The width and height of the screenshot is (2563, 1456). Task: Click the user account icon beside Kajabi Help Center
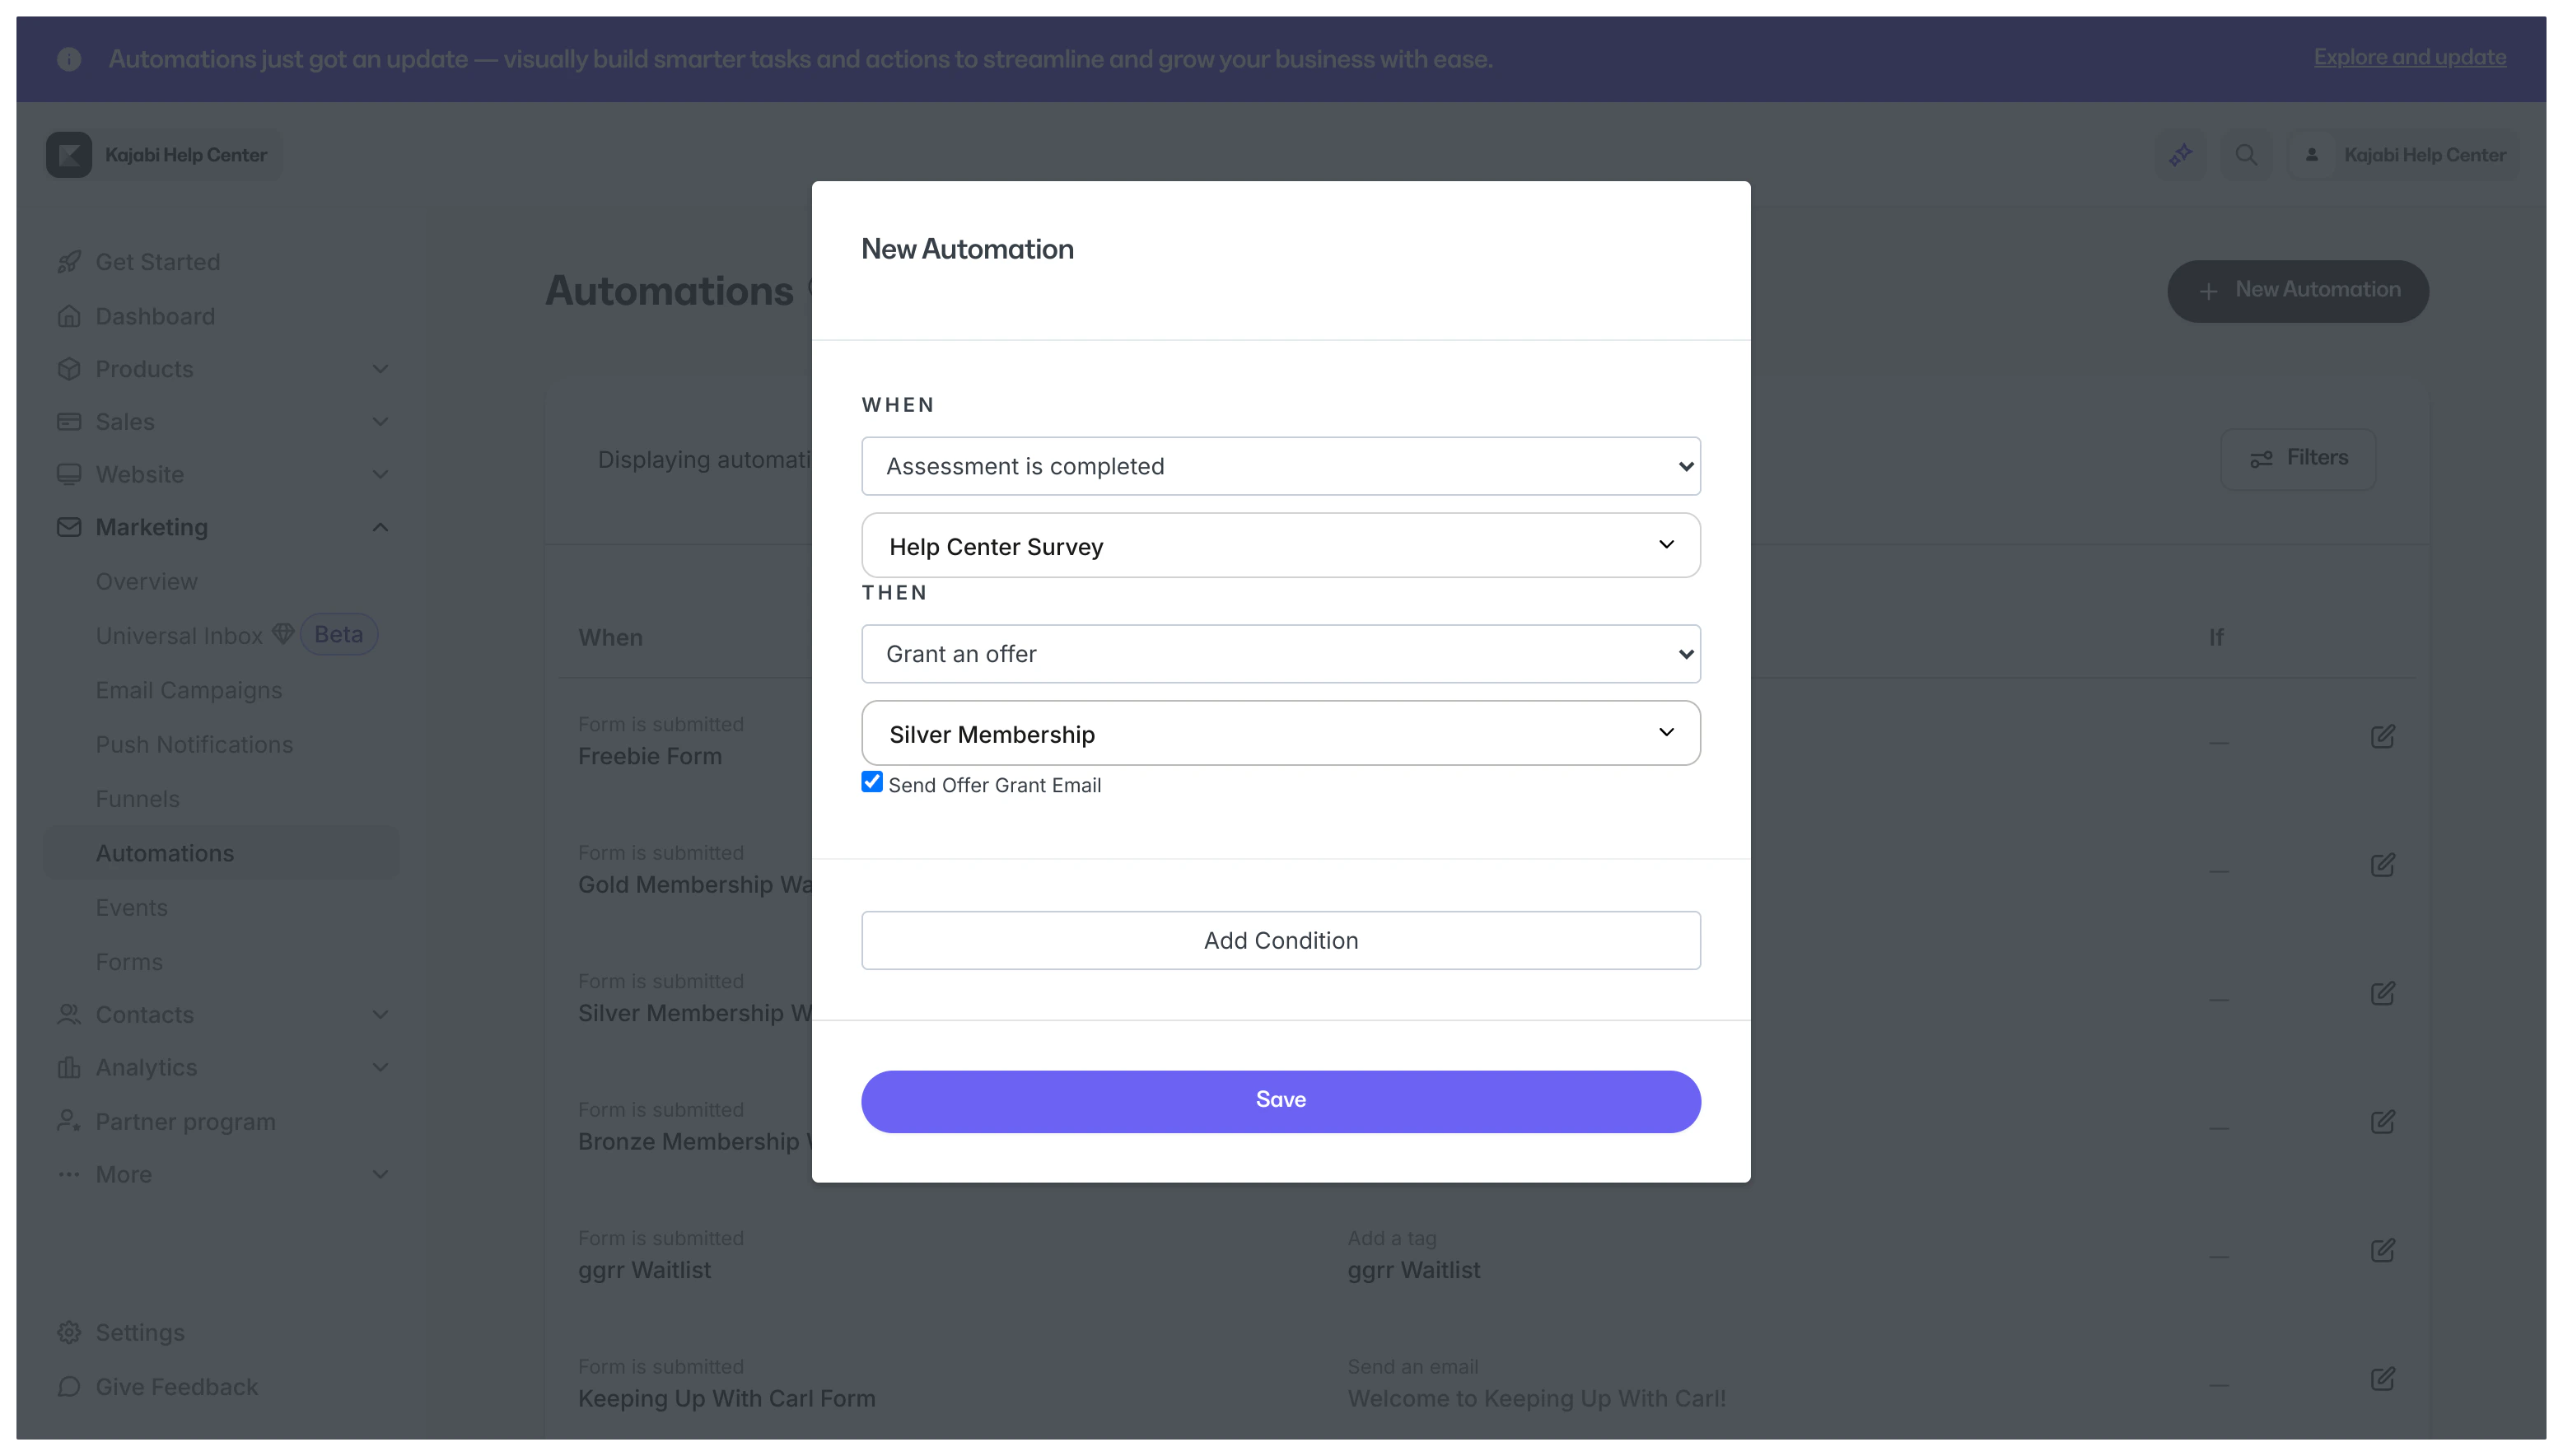[2311, 154]
